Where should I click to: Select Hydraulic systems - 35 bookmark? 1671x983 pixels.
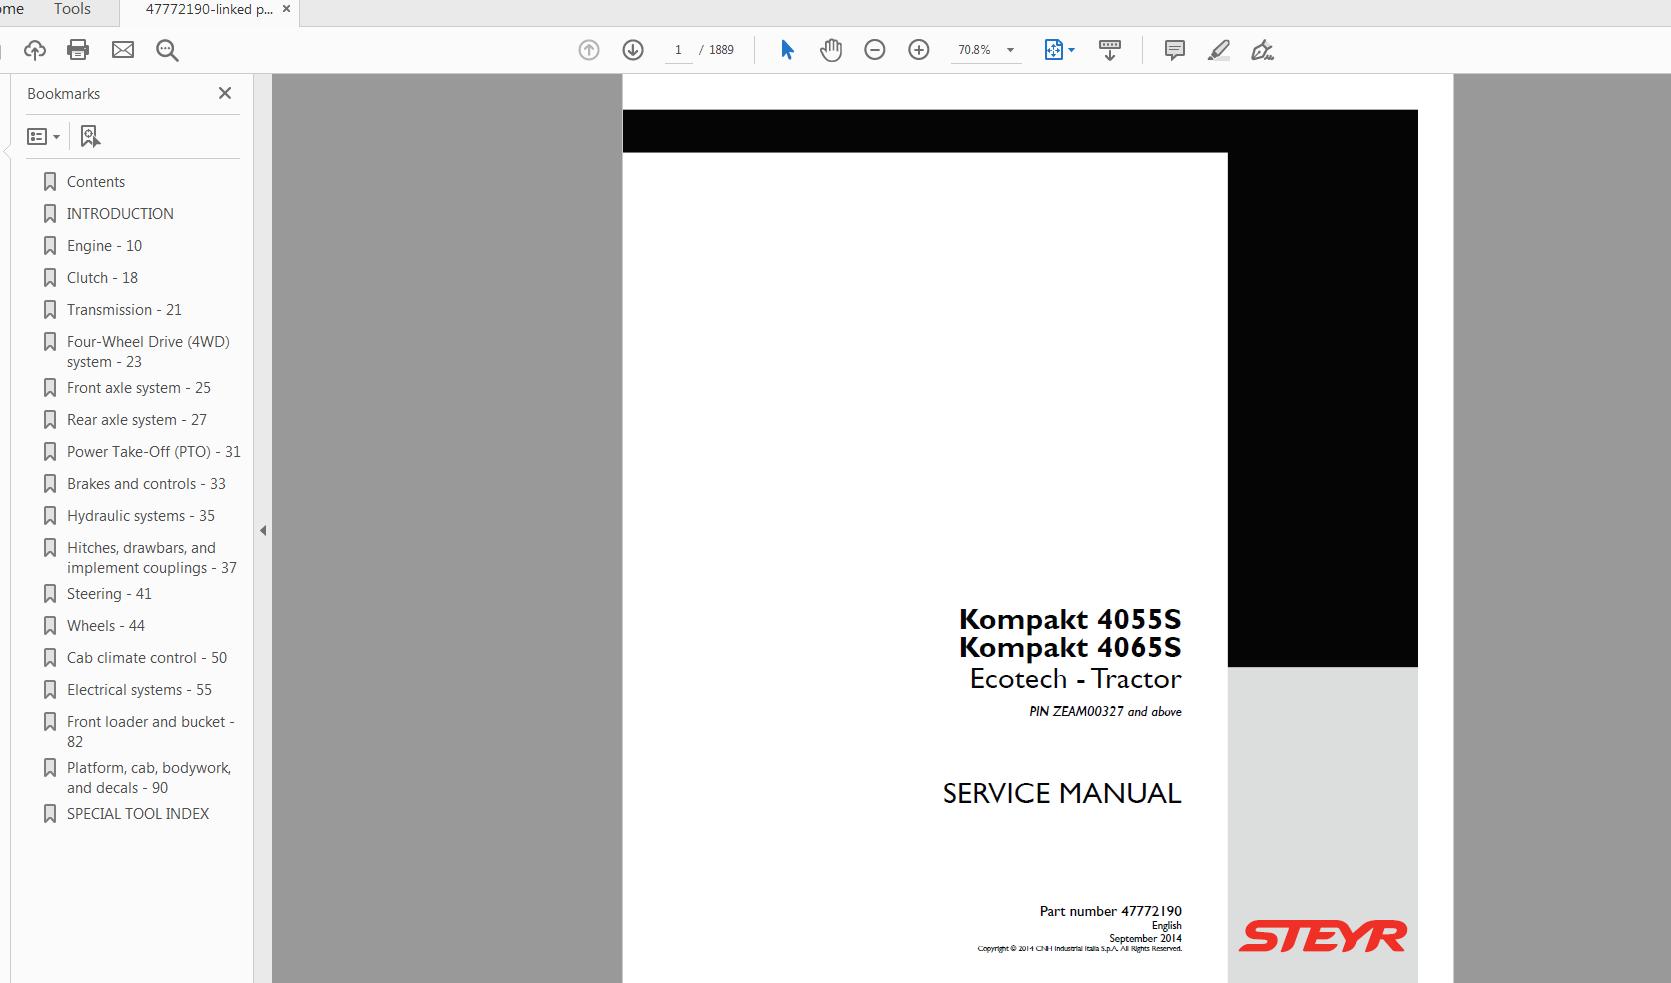point(141,516)
